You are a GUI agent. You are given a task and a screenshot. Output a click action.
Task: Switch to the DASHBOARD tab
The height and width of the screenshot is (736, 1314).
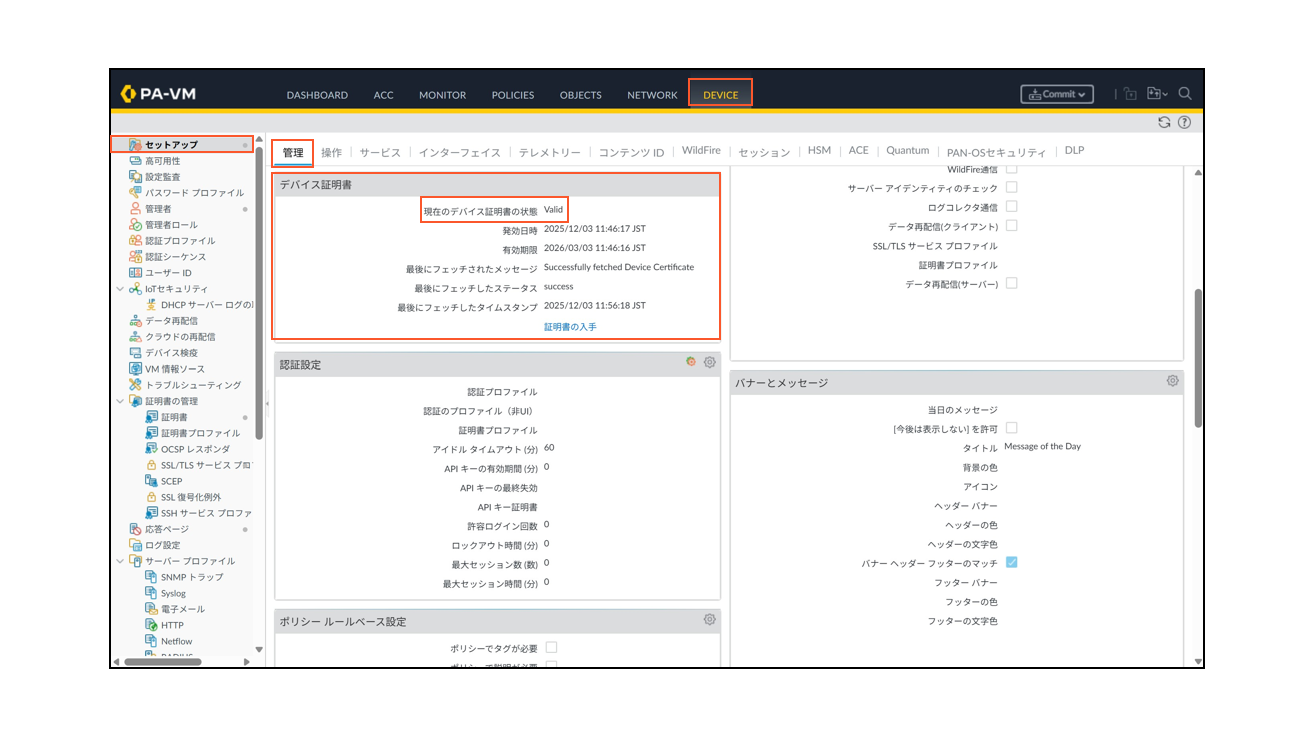[x=317, y=95]
